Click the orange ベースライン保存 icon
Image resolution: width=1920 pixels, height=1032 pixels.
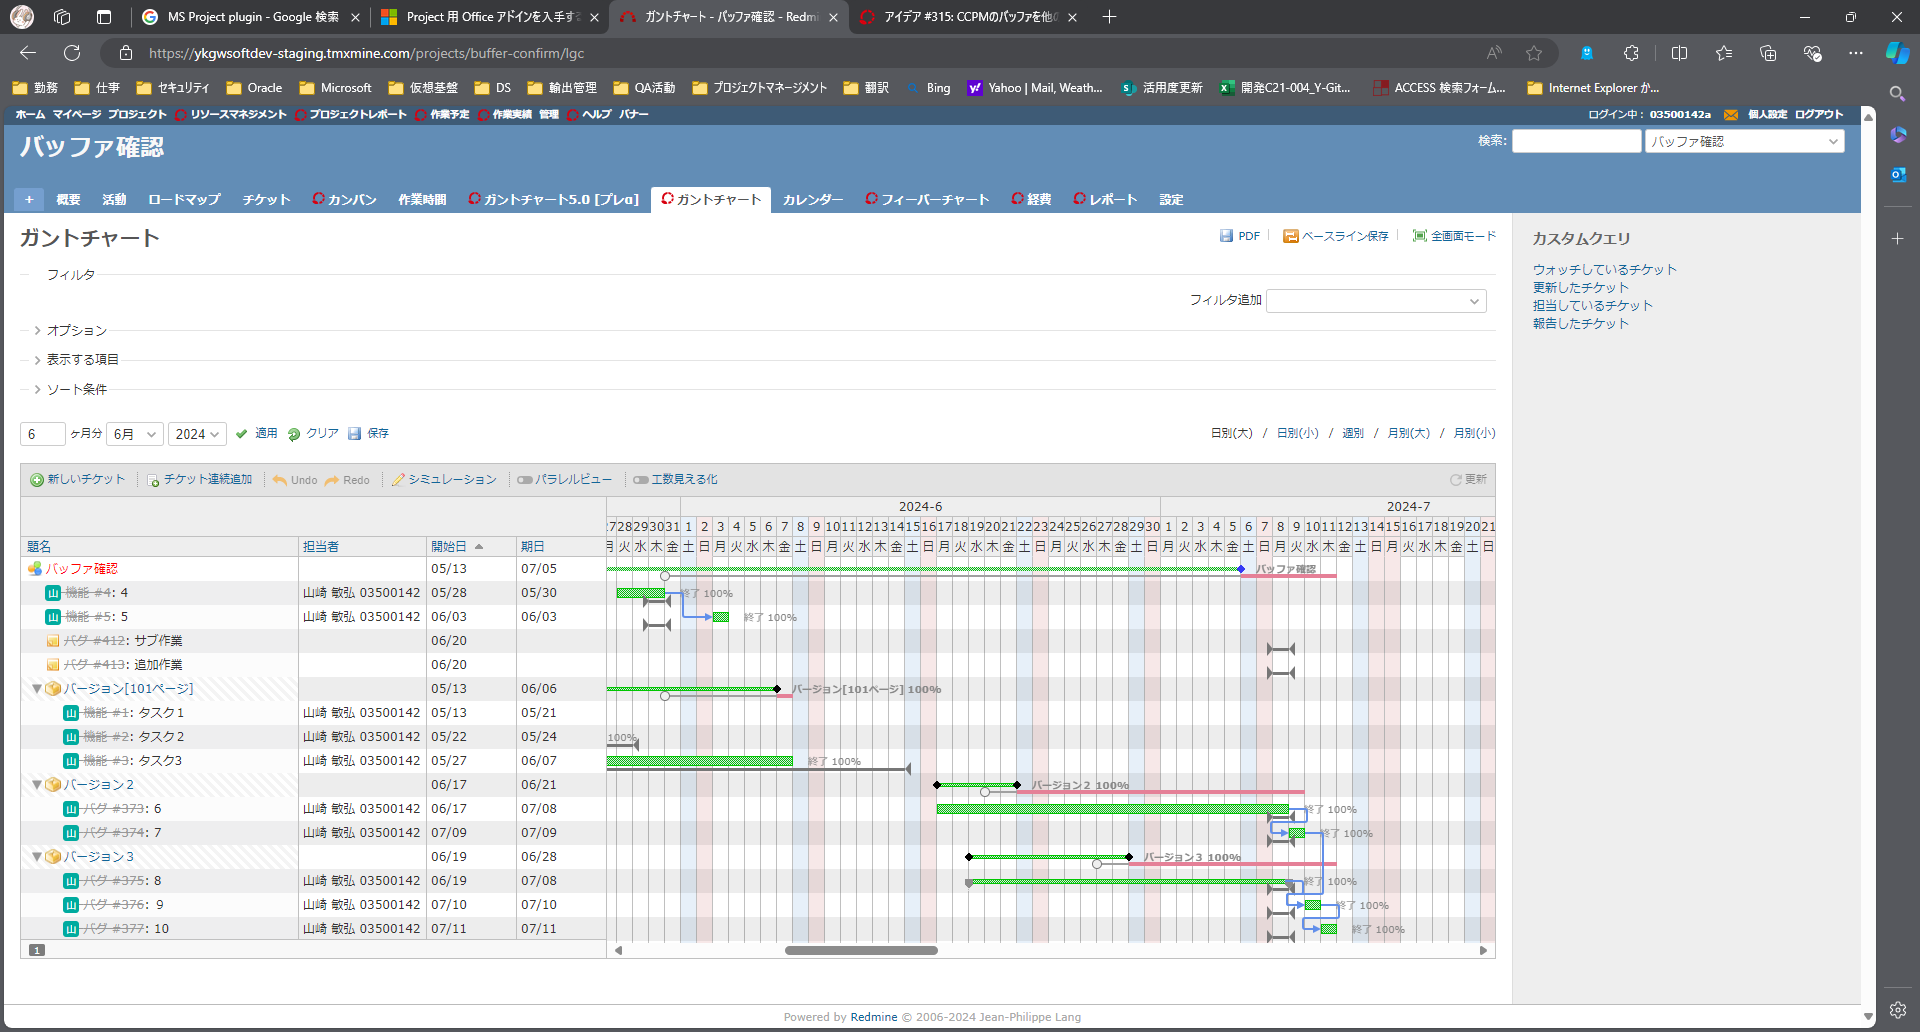pos(1291,236)
